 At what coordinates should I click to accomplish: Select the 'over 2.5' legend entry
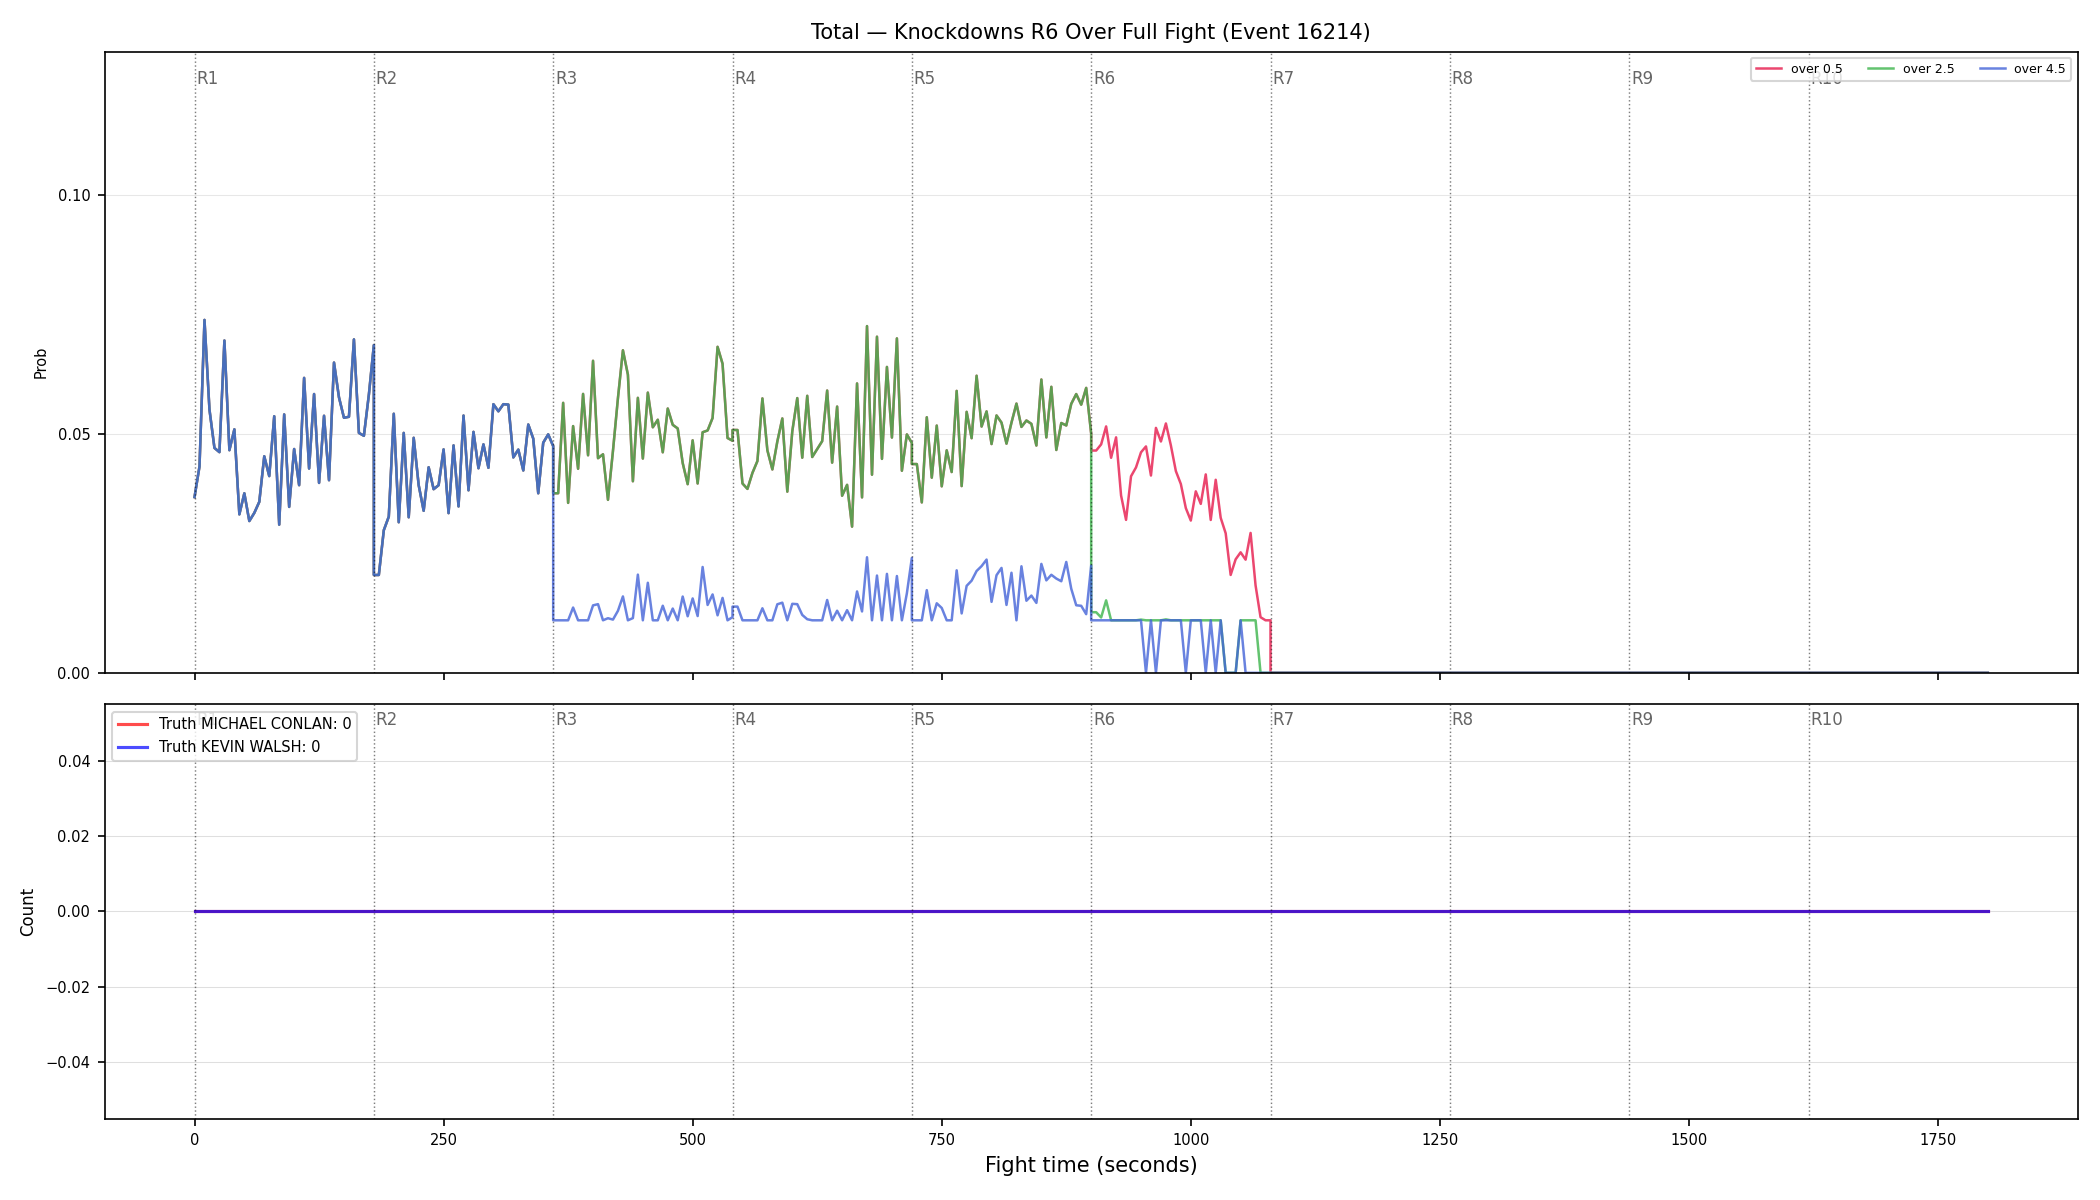point(1911,69)
